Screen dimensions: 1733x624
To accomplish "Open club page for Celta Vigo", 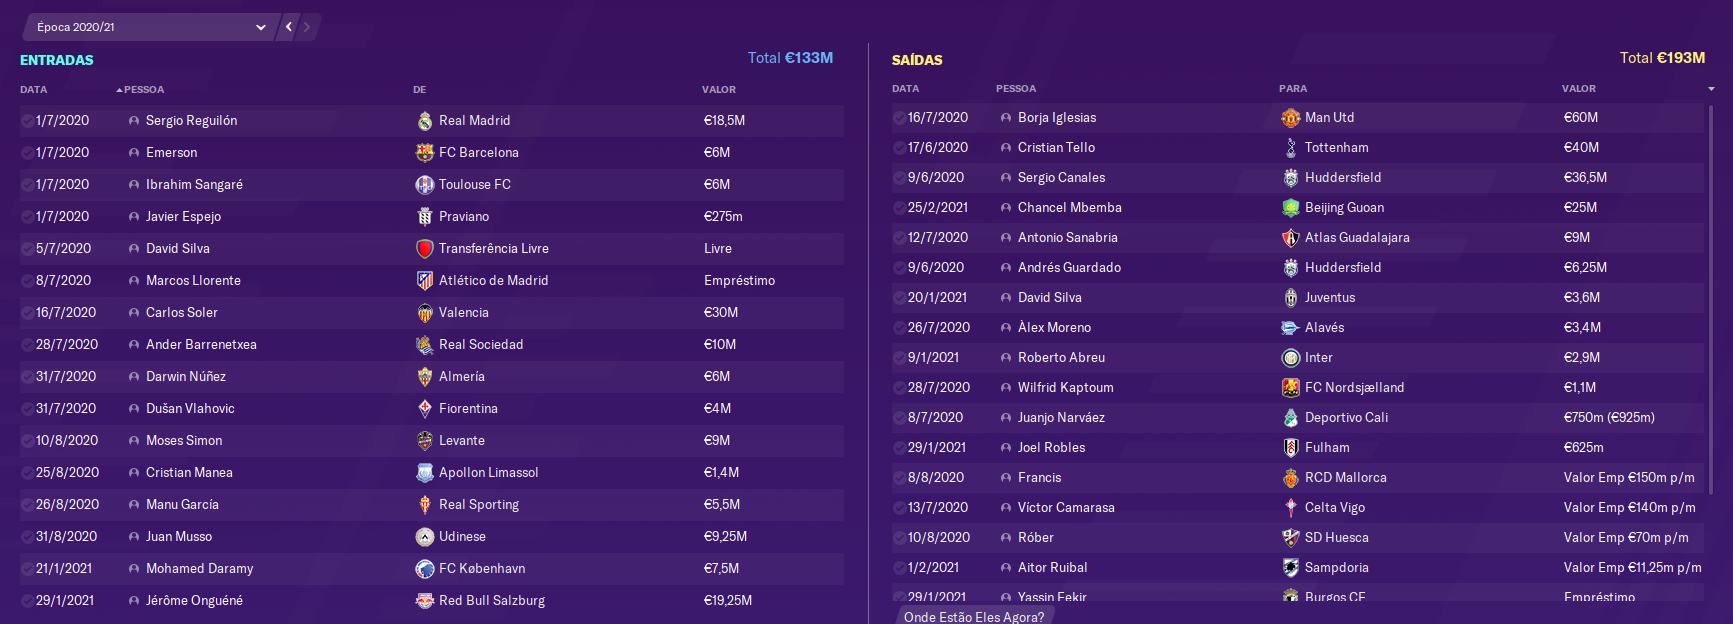I will coord(1335,508).
